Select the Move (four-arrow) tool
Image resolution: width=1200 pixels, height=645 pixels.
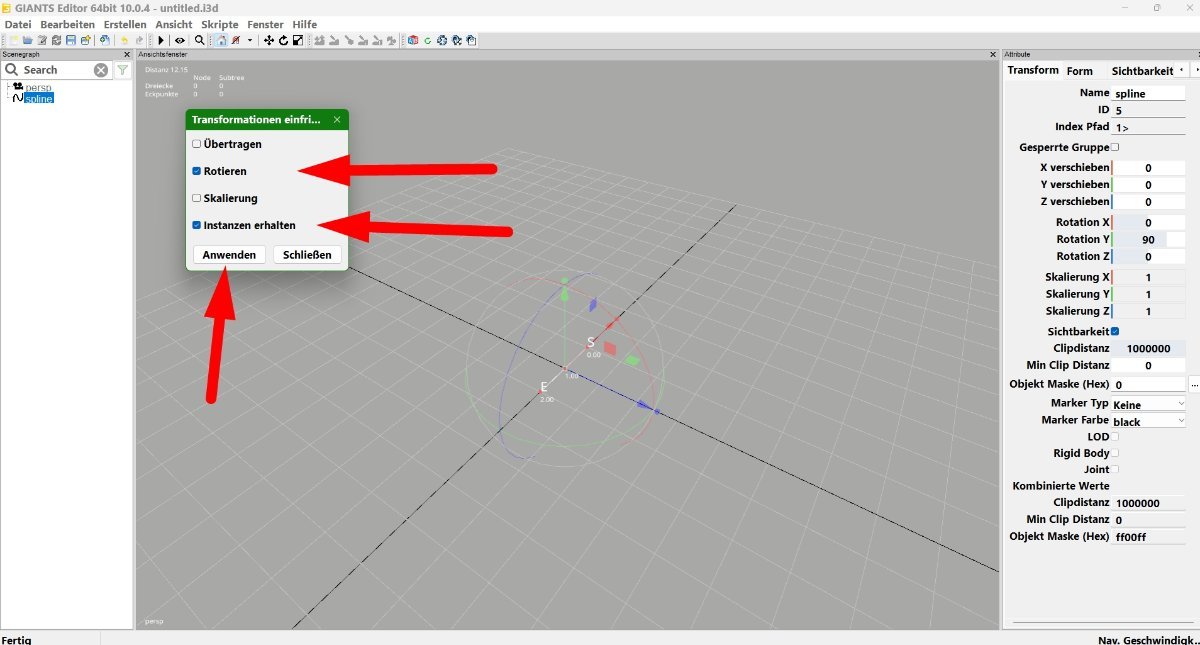point(269,40)
